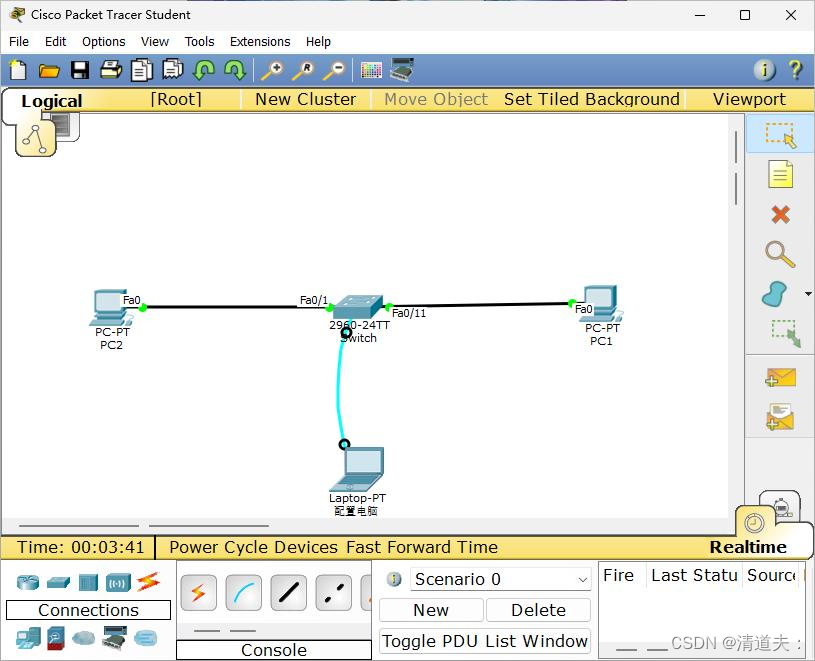Screen dimensions: 815x661
Task: Open the Edit menu
Action: pyautogui.click(x=56, y=42)
